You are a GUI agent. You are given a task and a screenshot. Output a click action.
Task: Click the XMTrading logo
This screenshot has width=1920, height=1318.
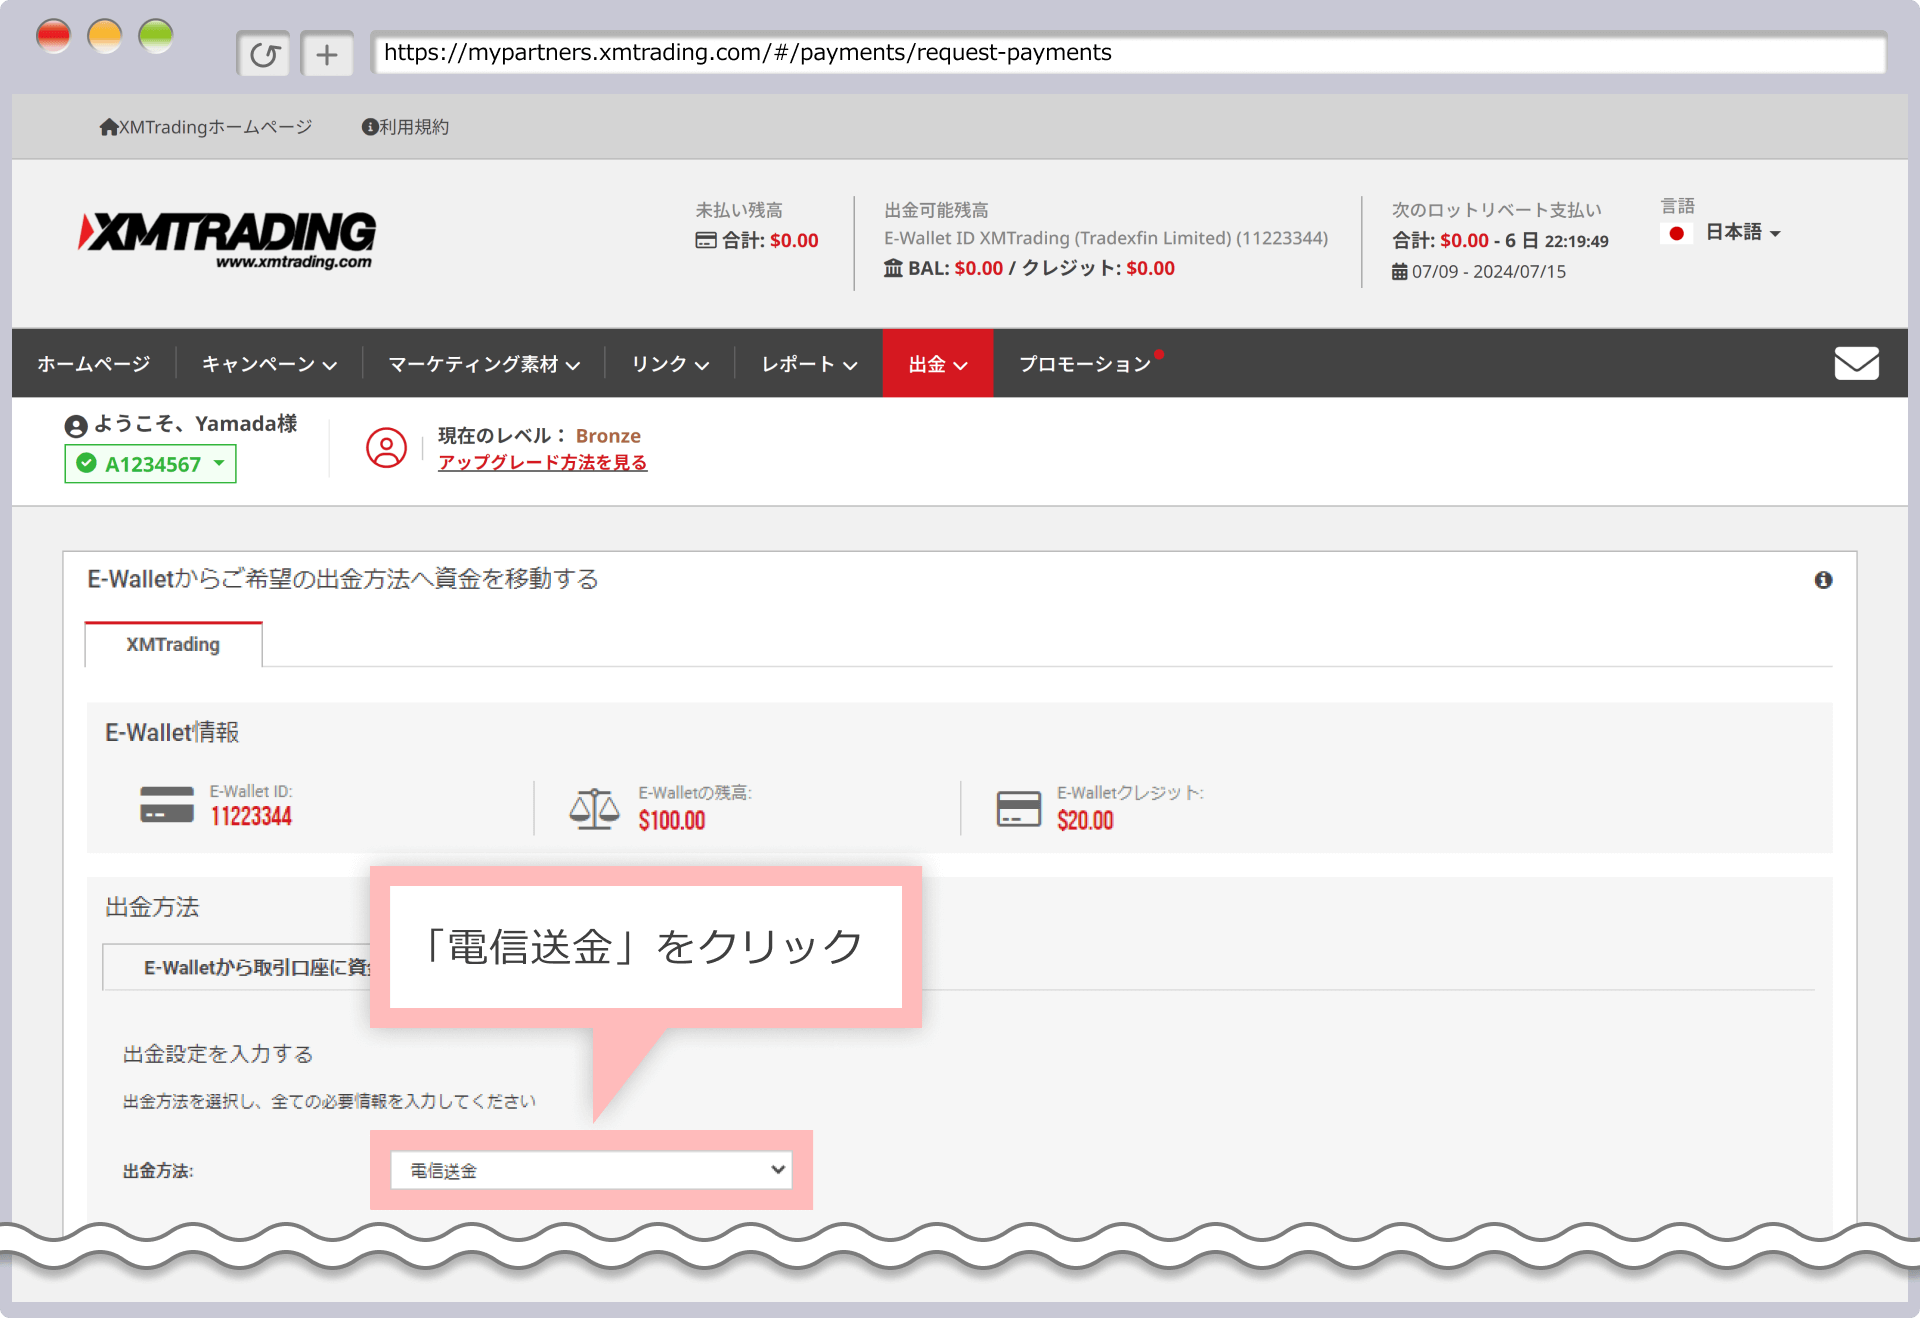(228, 240)
